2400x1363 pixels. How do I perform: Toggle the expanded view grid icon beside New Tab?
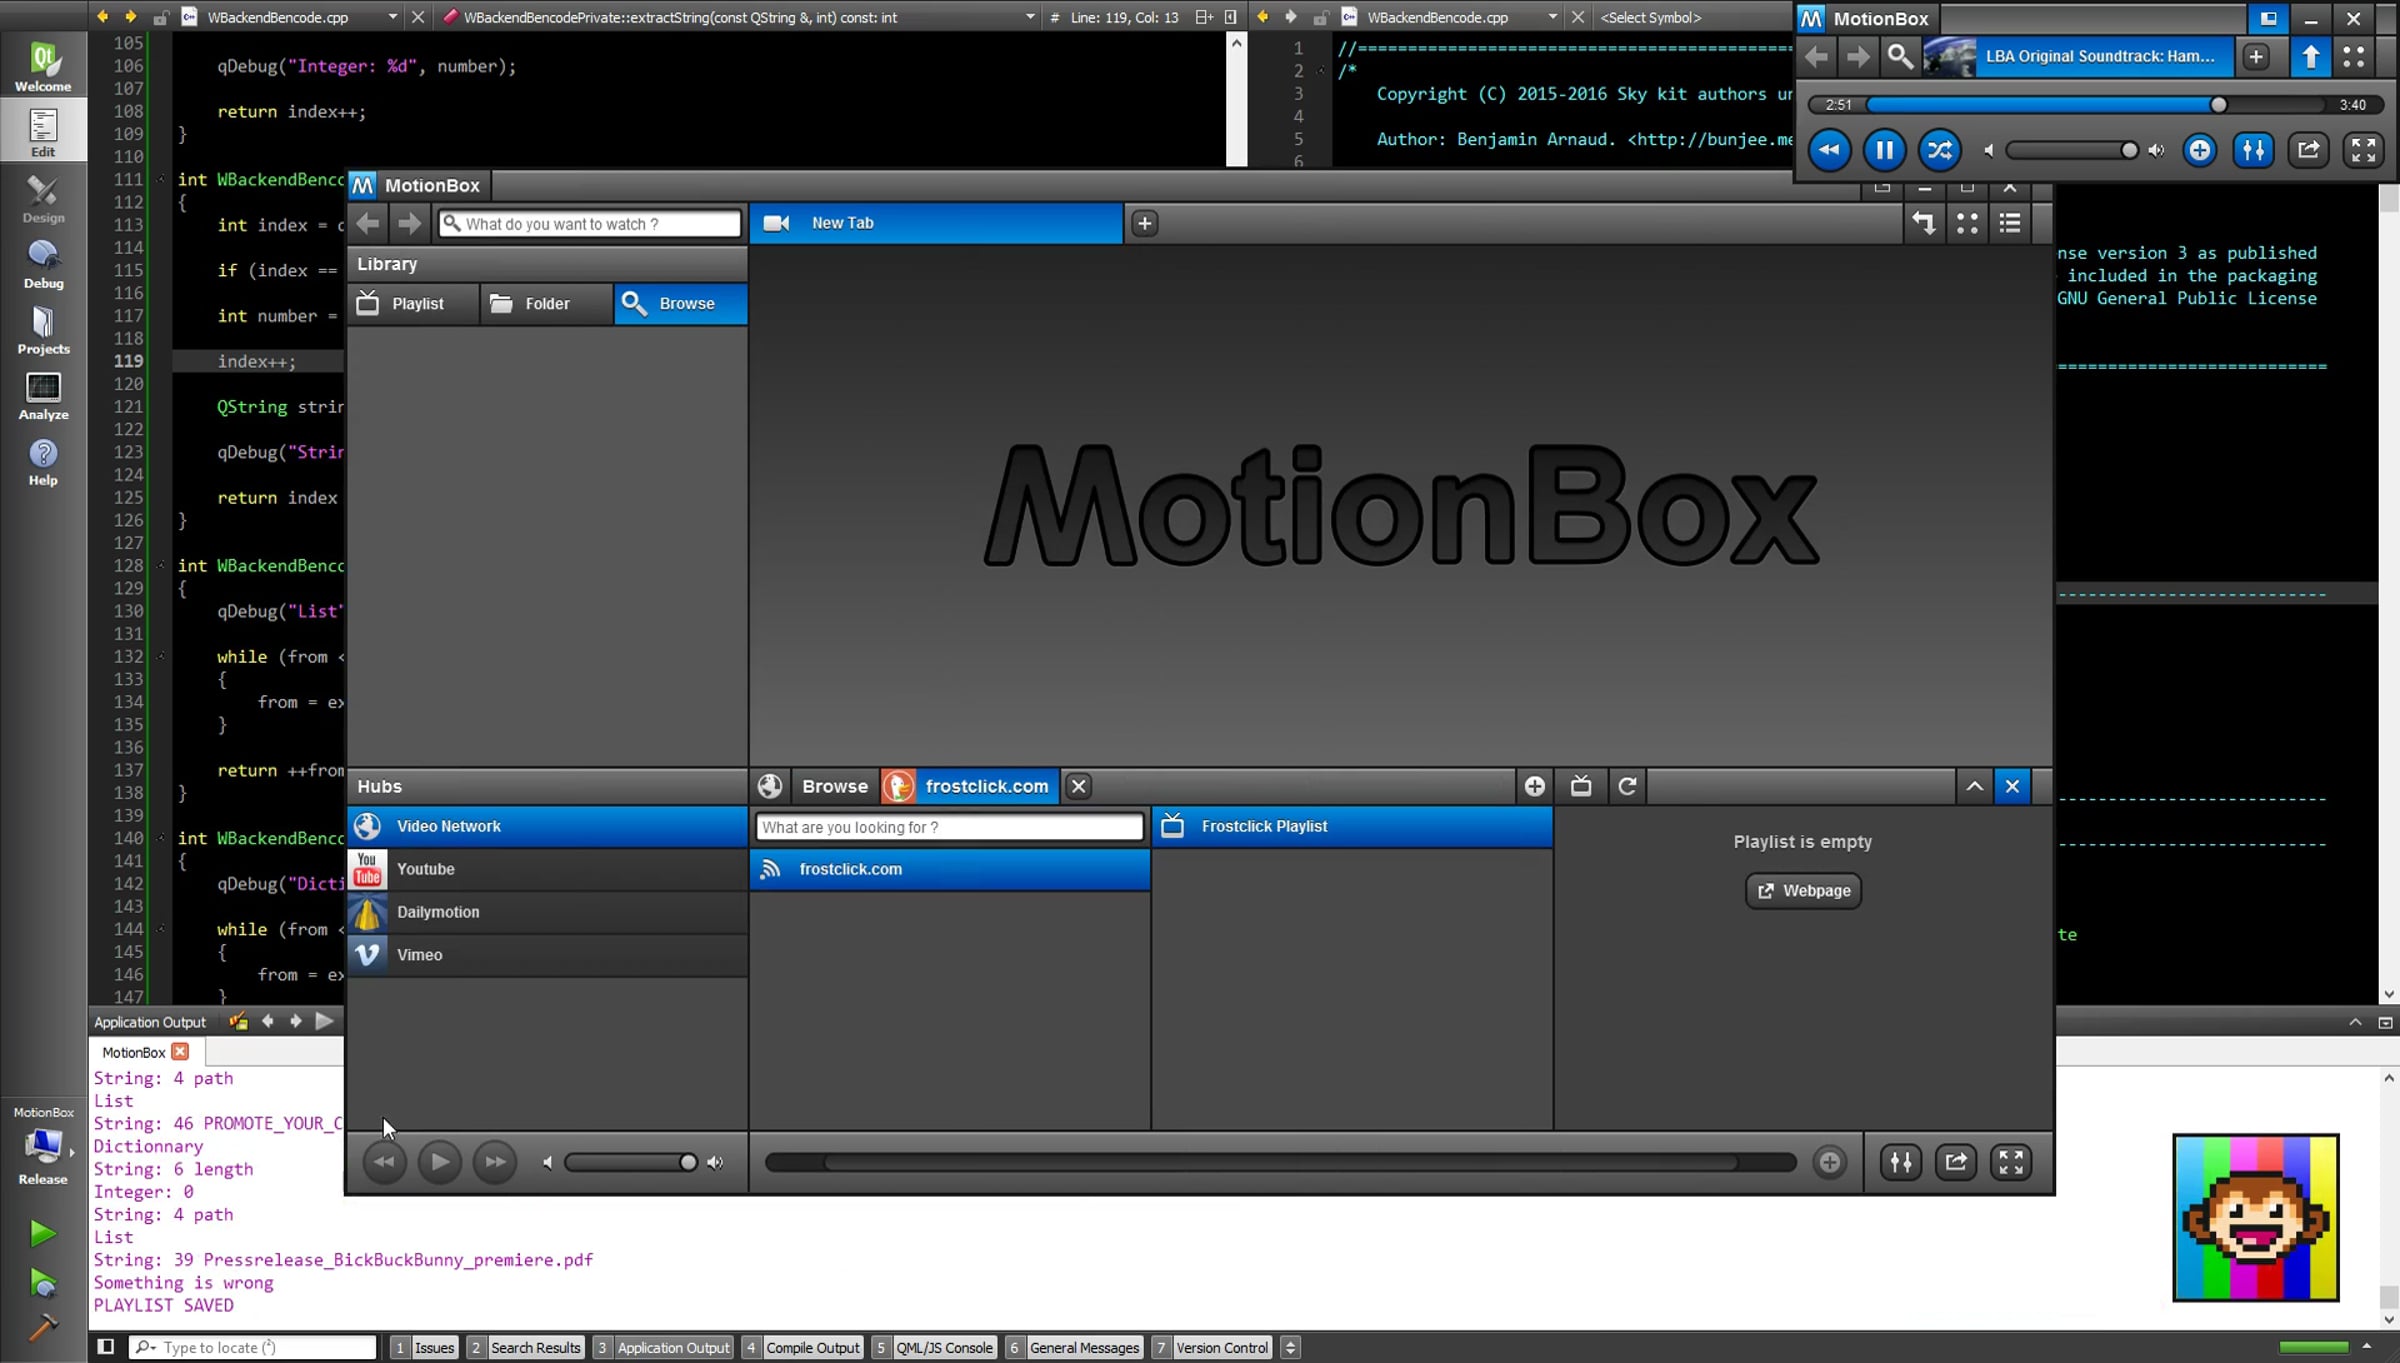[1966, 223]
